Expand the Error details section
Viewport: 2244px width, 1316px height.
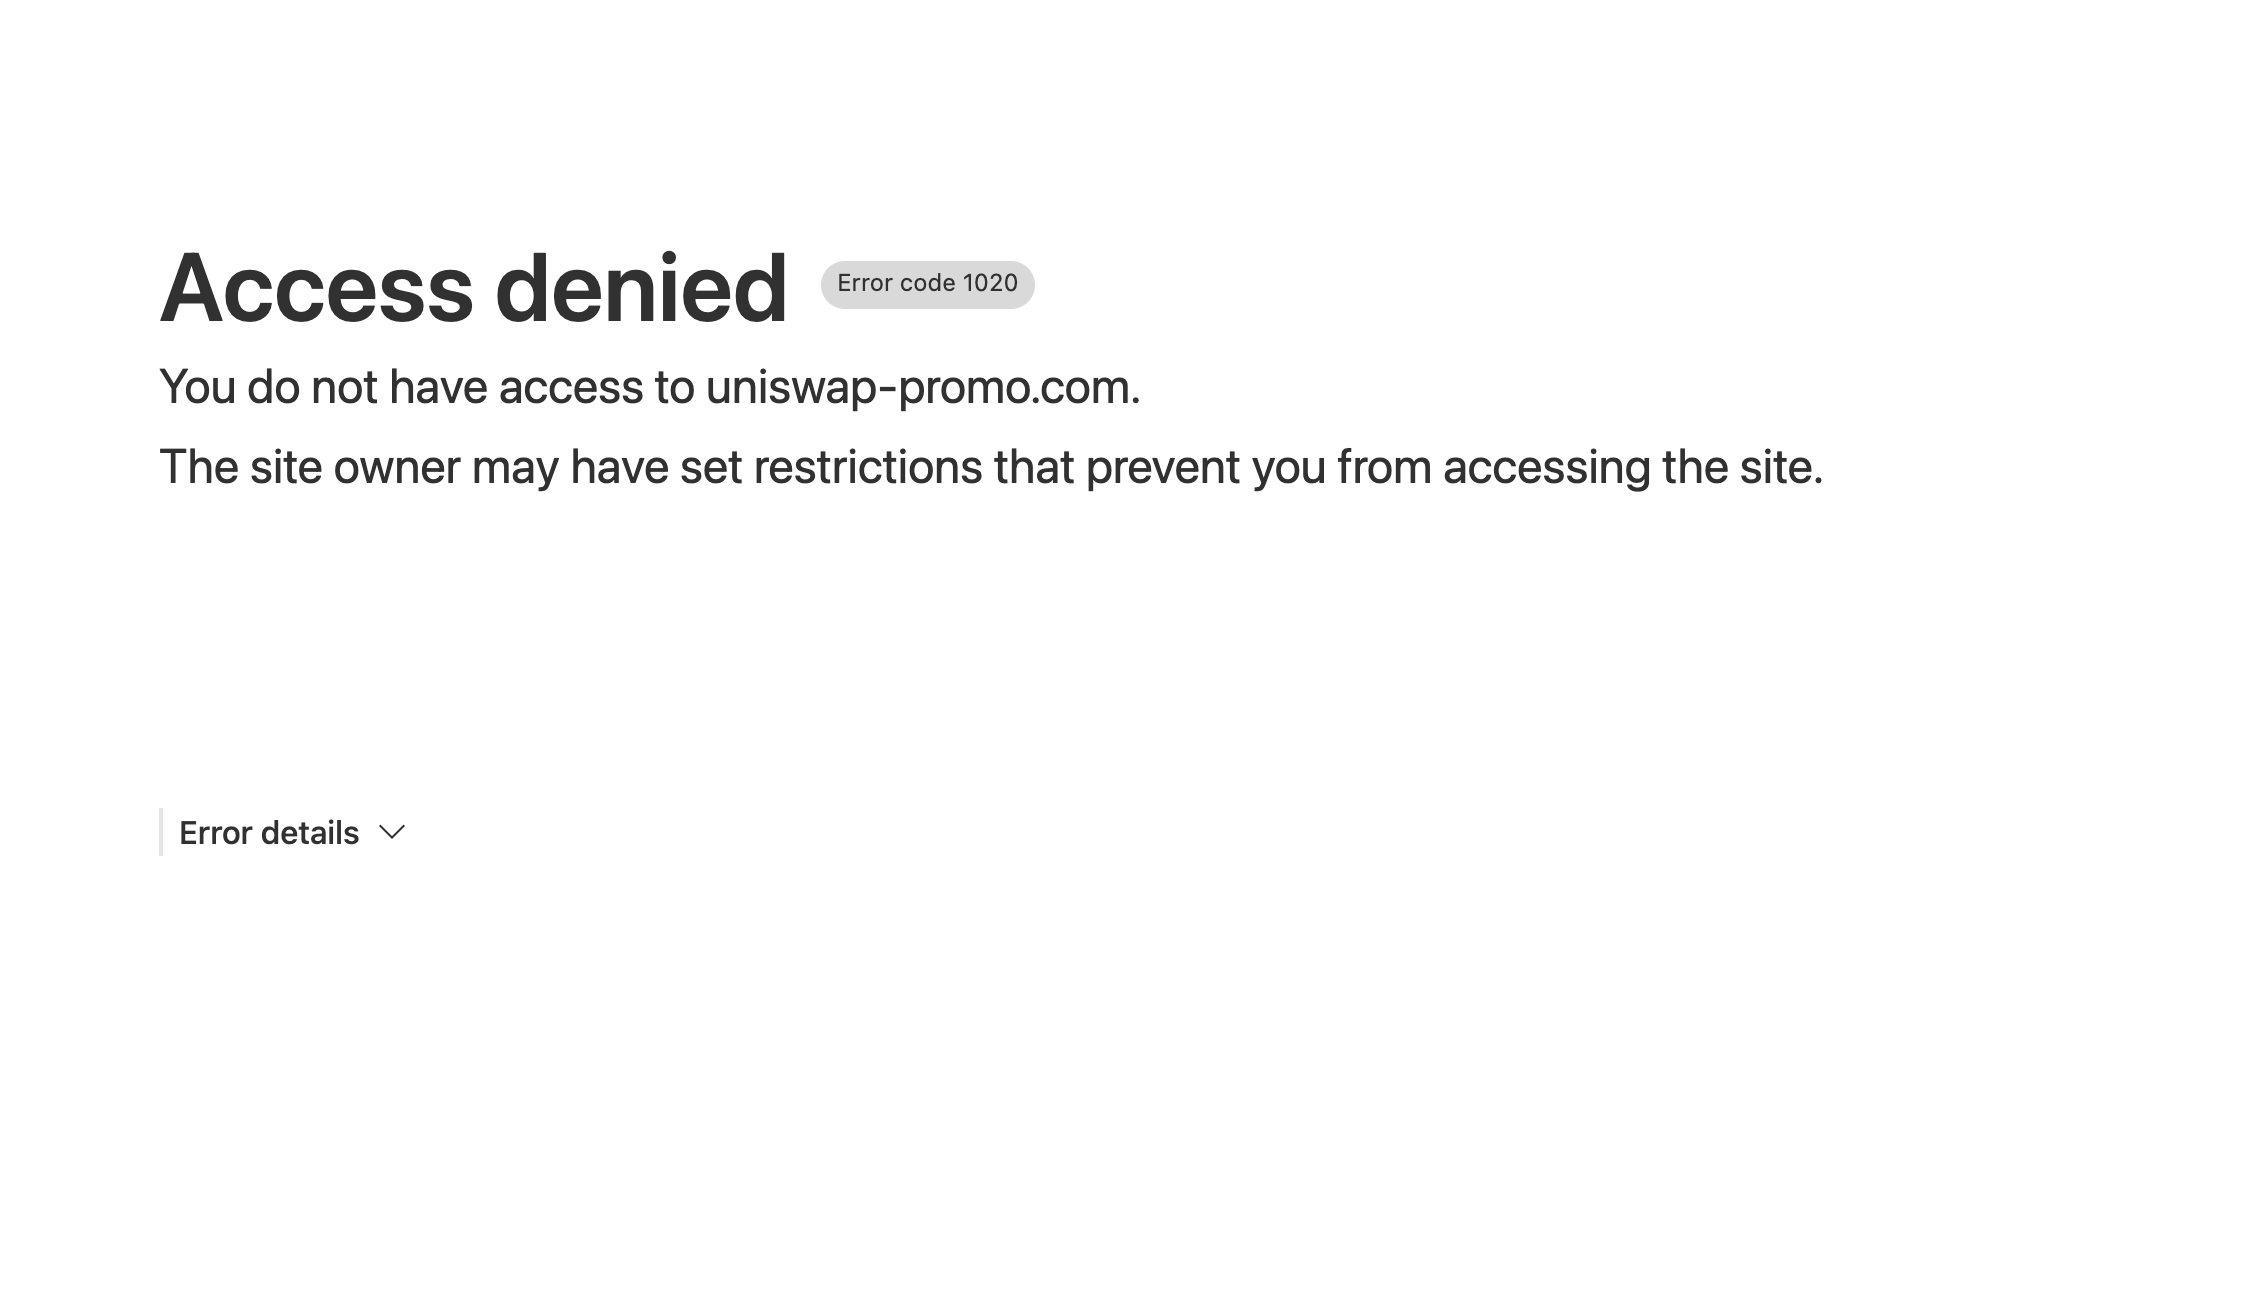pyautogui.click(x=291, y=832)
